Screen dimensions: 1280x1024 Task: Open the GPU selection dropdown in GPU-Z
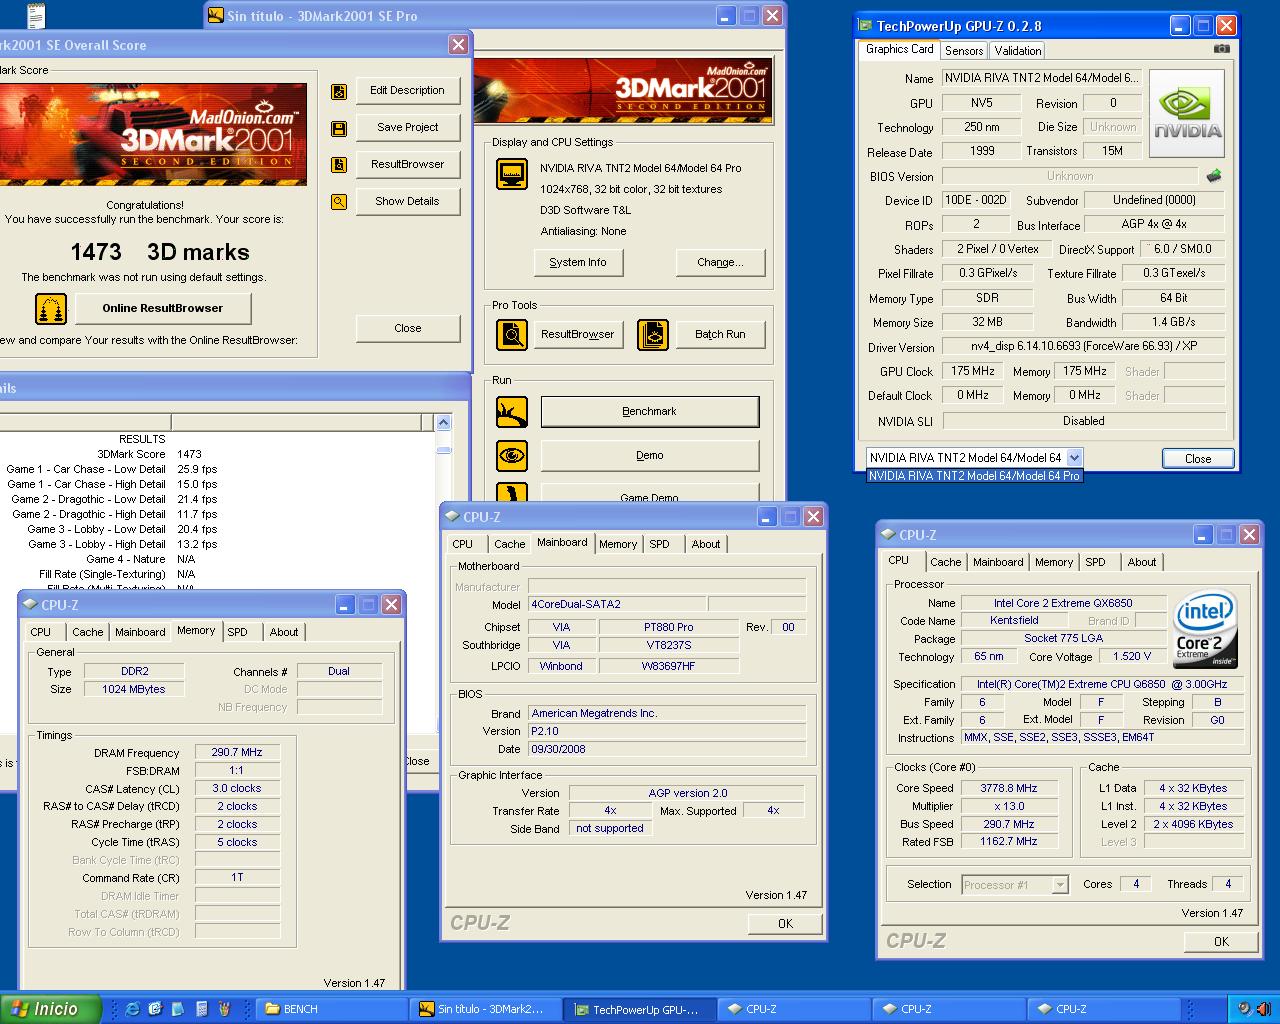pyautogui.click(x=1074, y=458)
